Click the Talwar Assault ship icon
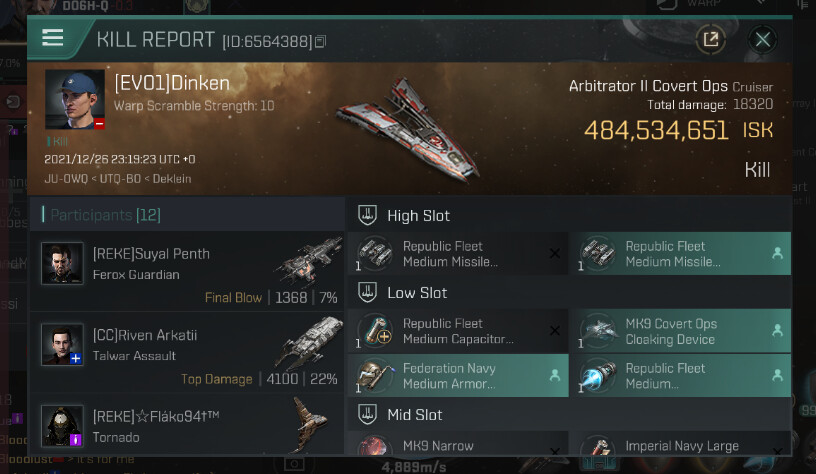 [x=308, y=341]
